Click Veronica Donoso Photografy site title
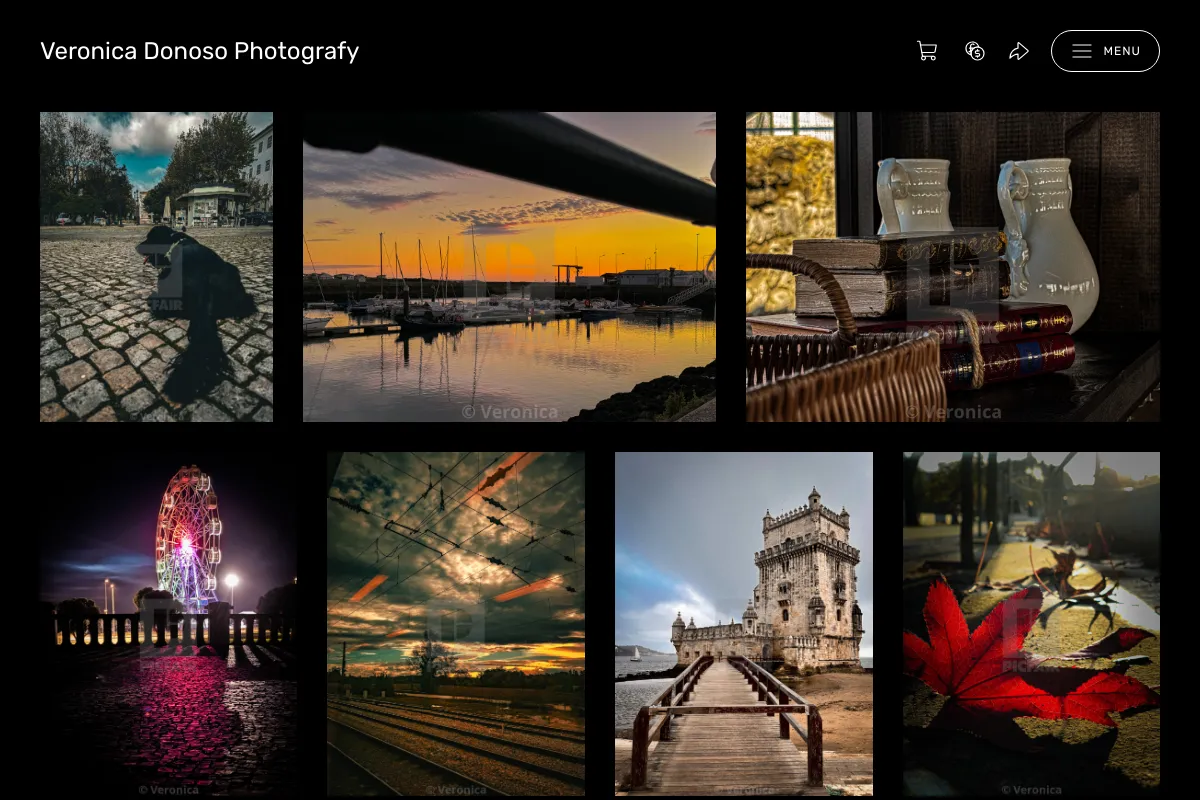The image size is (1200, 800). click(x=199, y=51)
